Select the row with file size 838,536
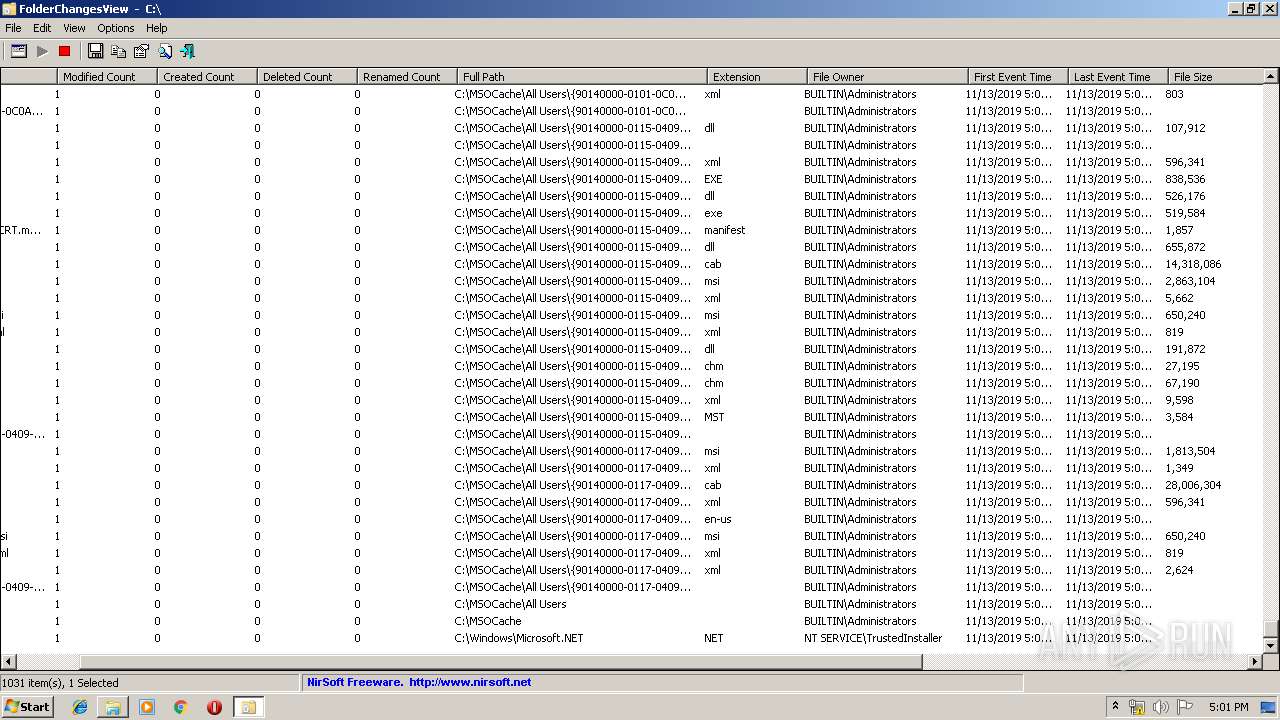This screenshot has height=720, width=1280. pos(632,179)
